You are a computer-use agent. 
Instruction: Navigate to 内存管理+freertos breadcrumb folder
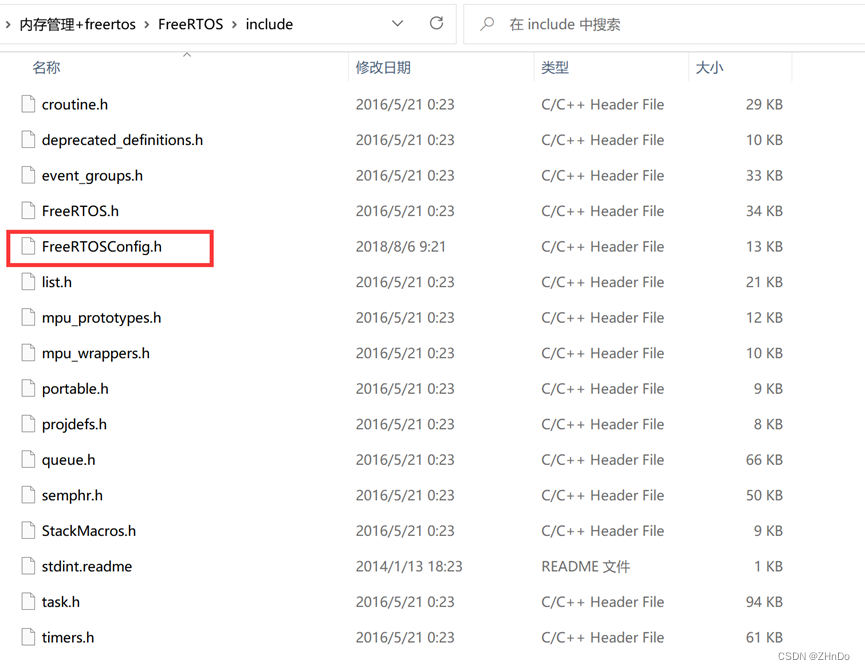tap(78, 24)
